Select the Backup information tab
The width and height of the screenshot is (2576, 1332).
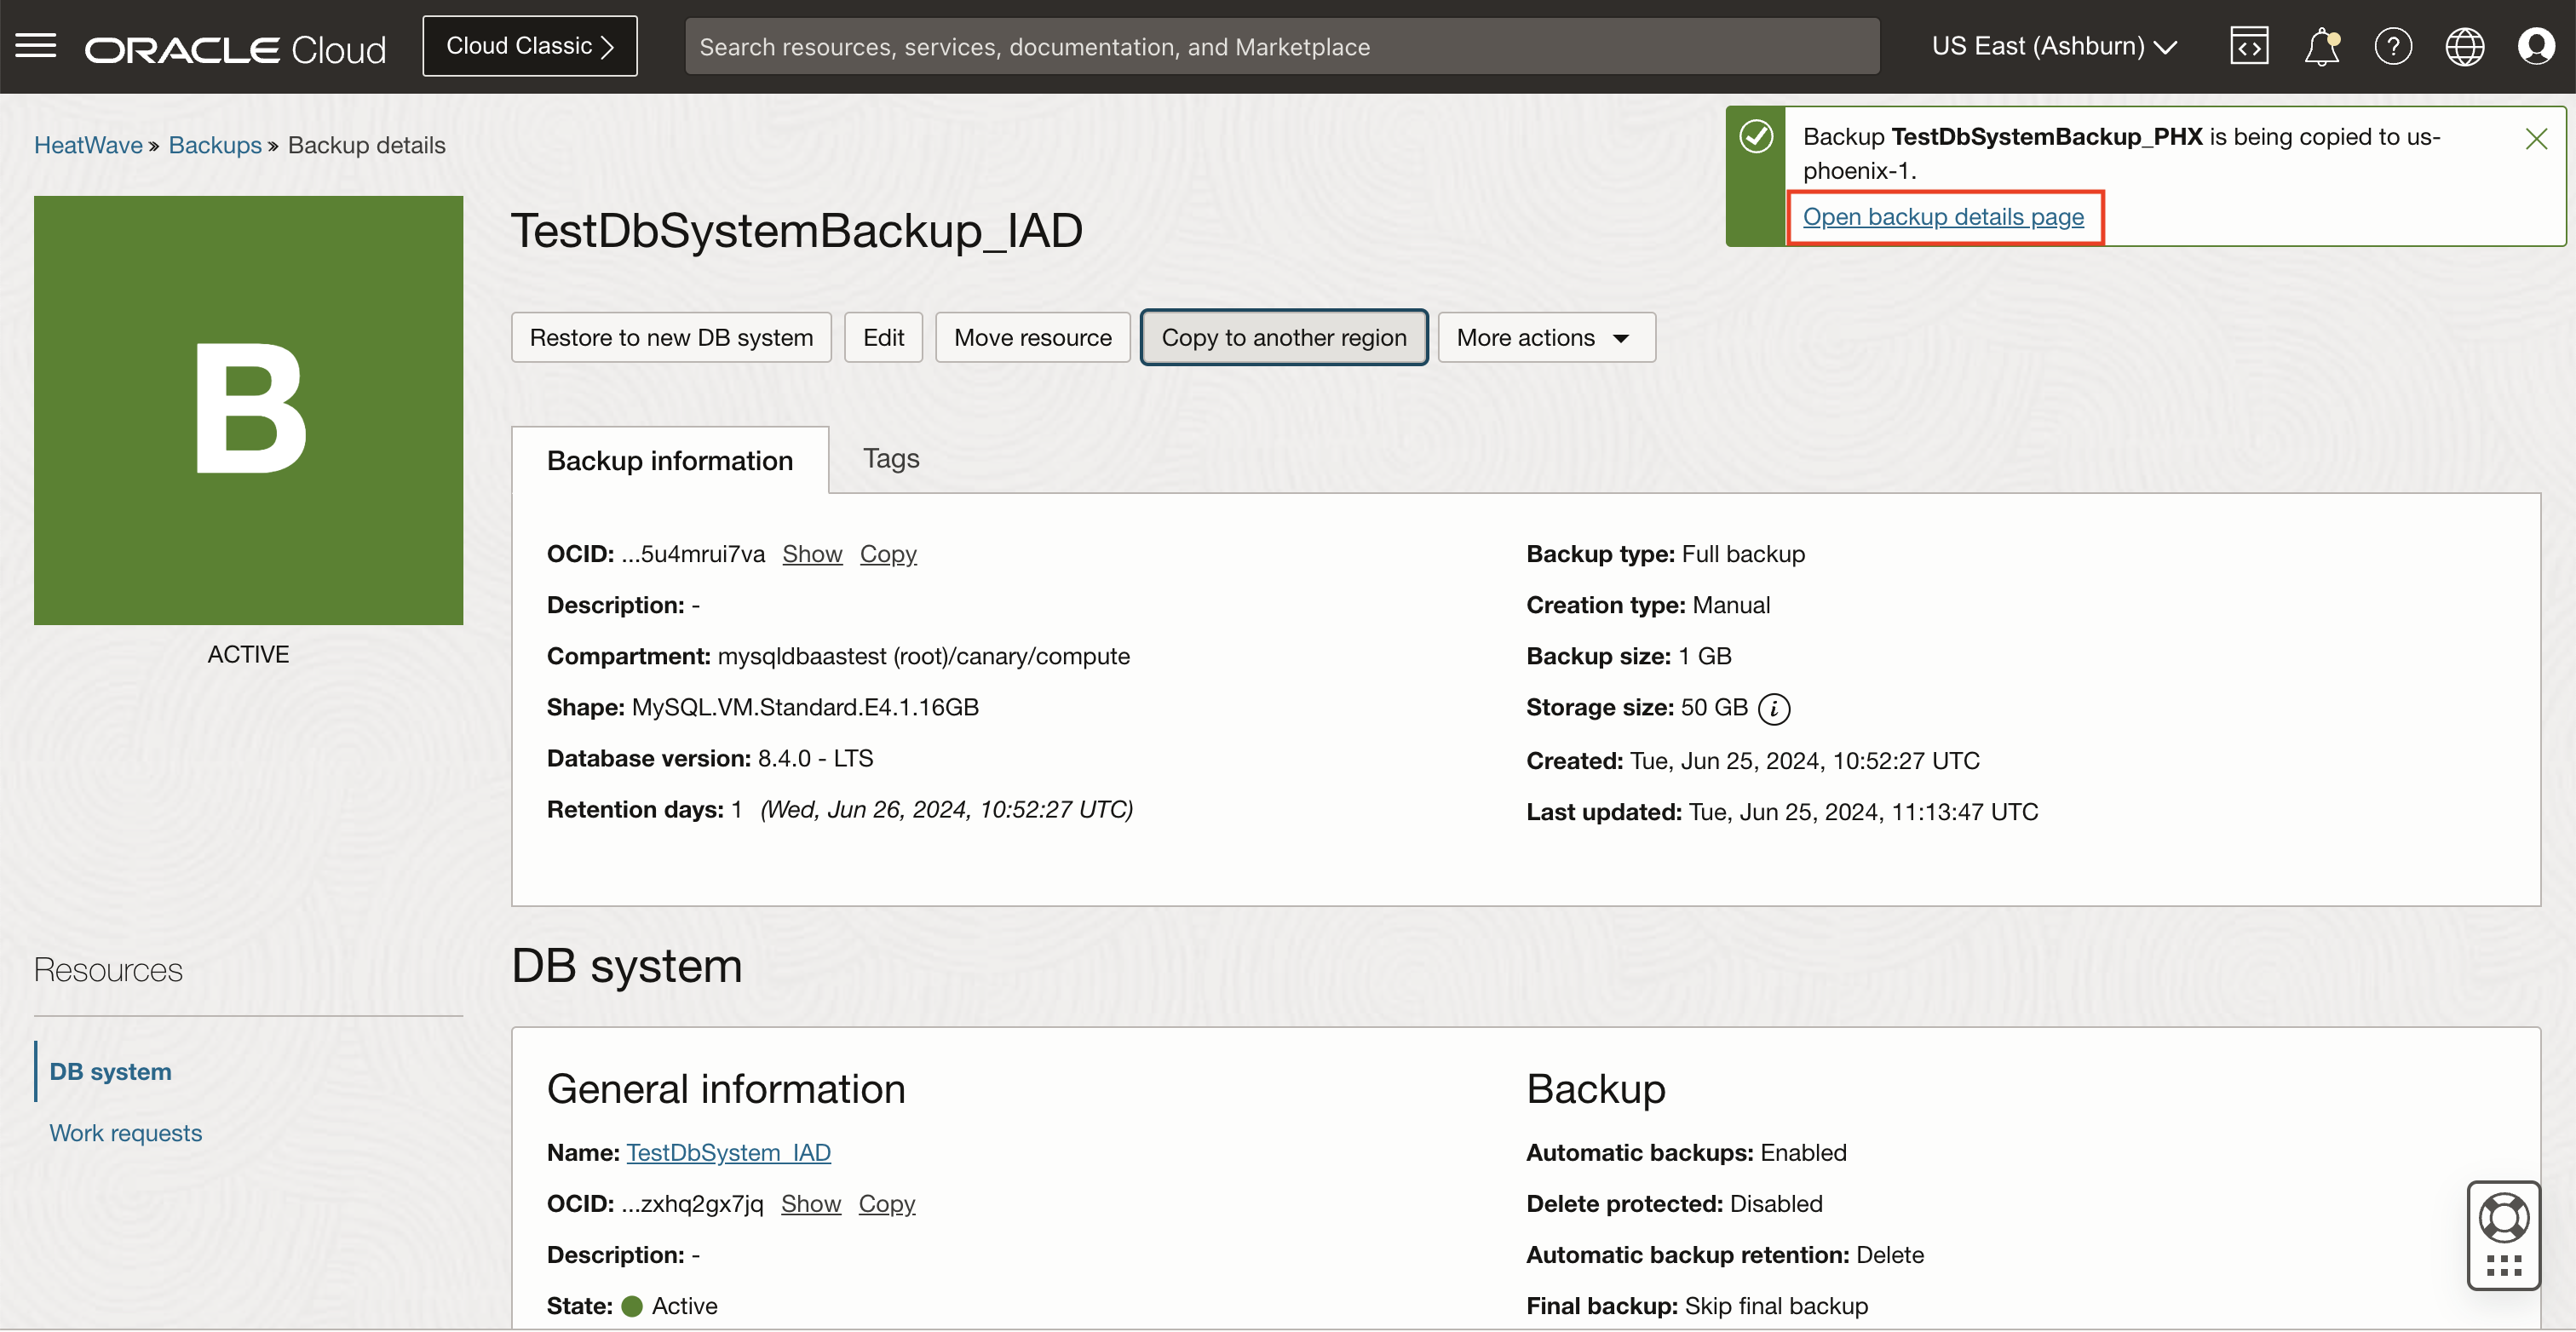[x=669, y=460]
